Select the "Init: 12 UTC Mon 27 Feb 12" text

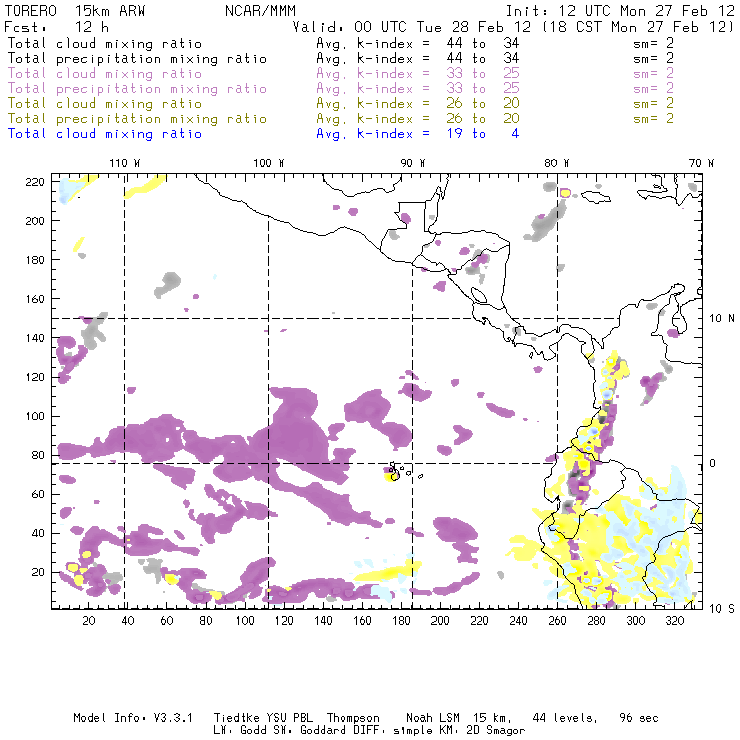620,11
